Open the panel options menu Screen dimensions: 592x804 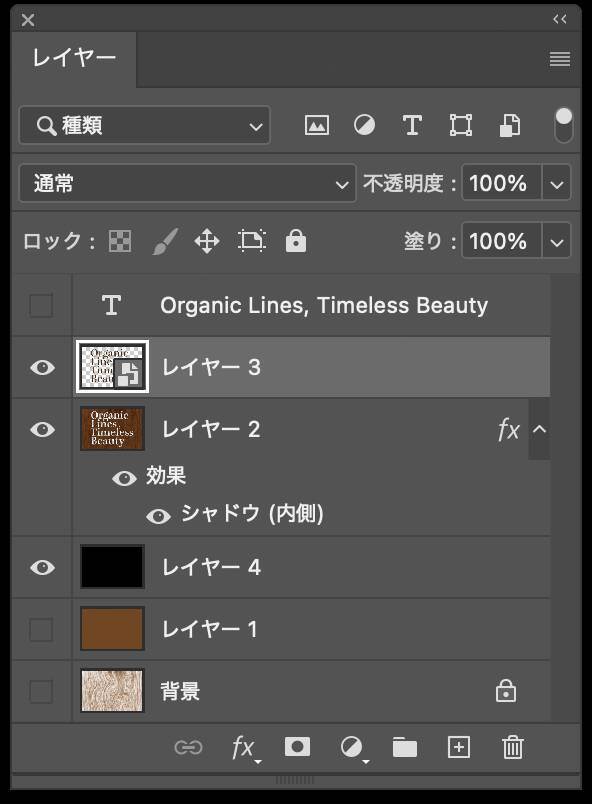click(x=557, y=59)
